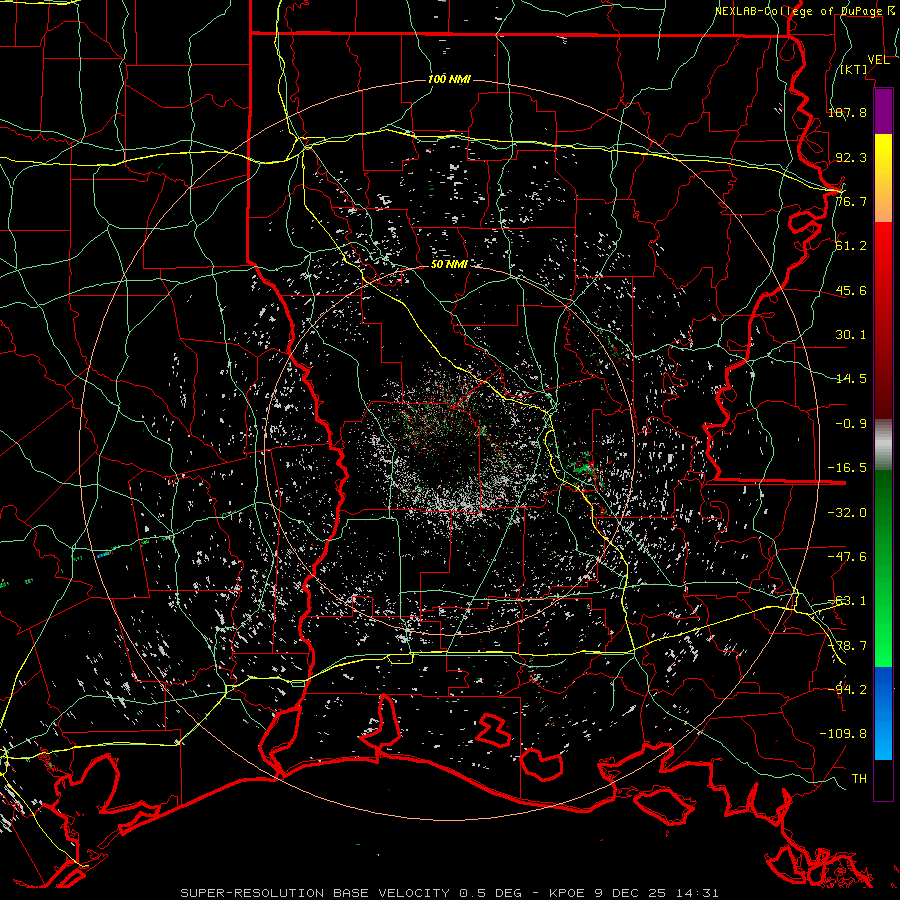Viewport: 900px width, 900px height.
Task: Click the 100 NMI range ring label
Action: coord(449,79)
